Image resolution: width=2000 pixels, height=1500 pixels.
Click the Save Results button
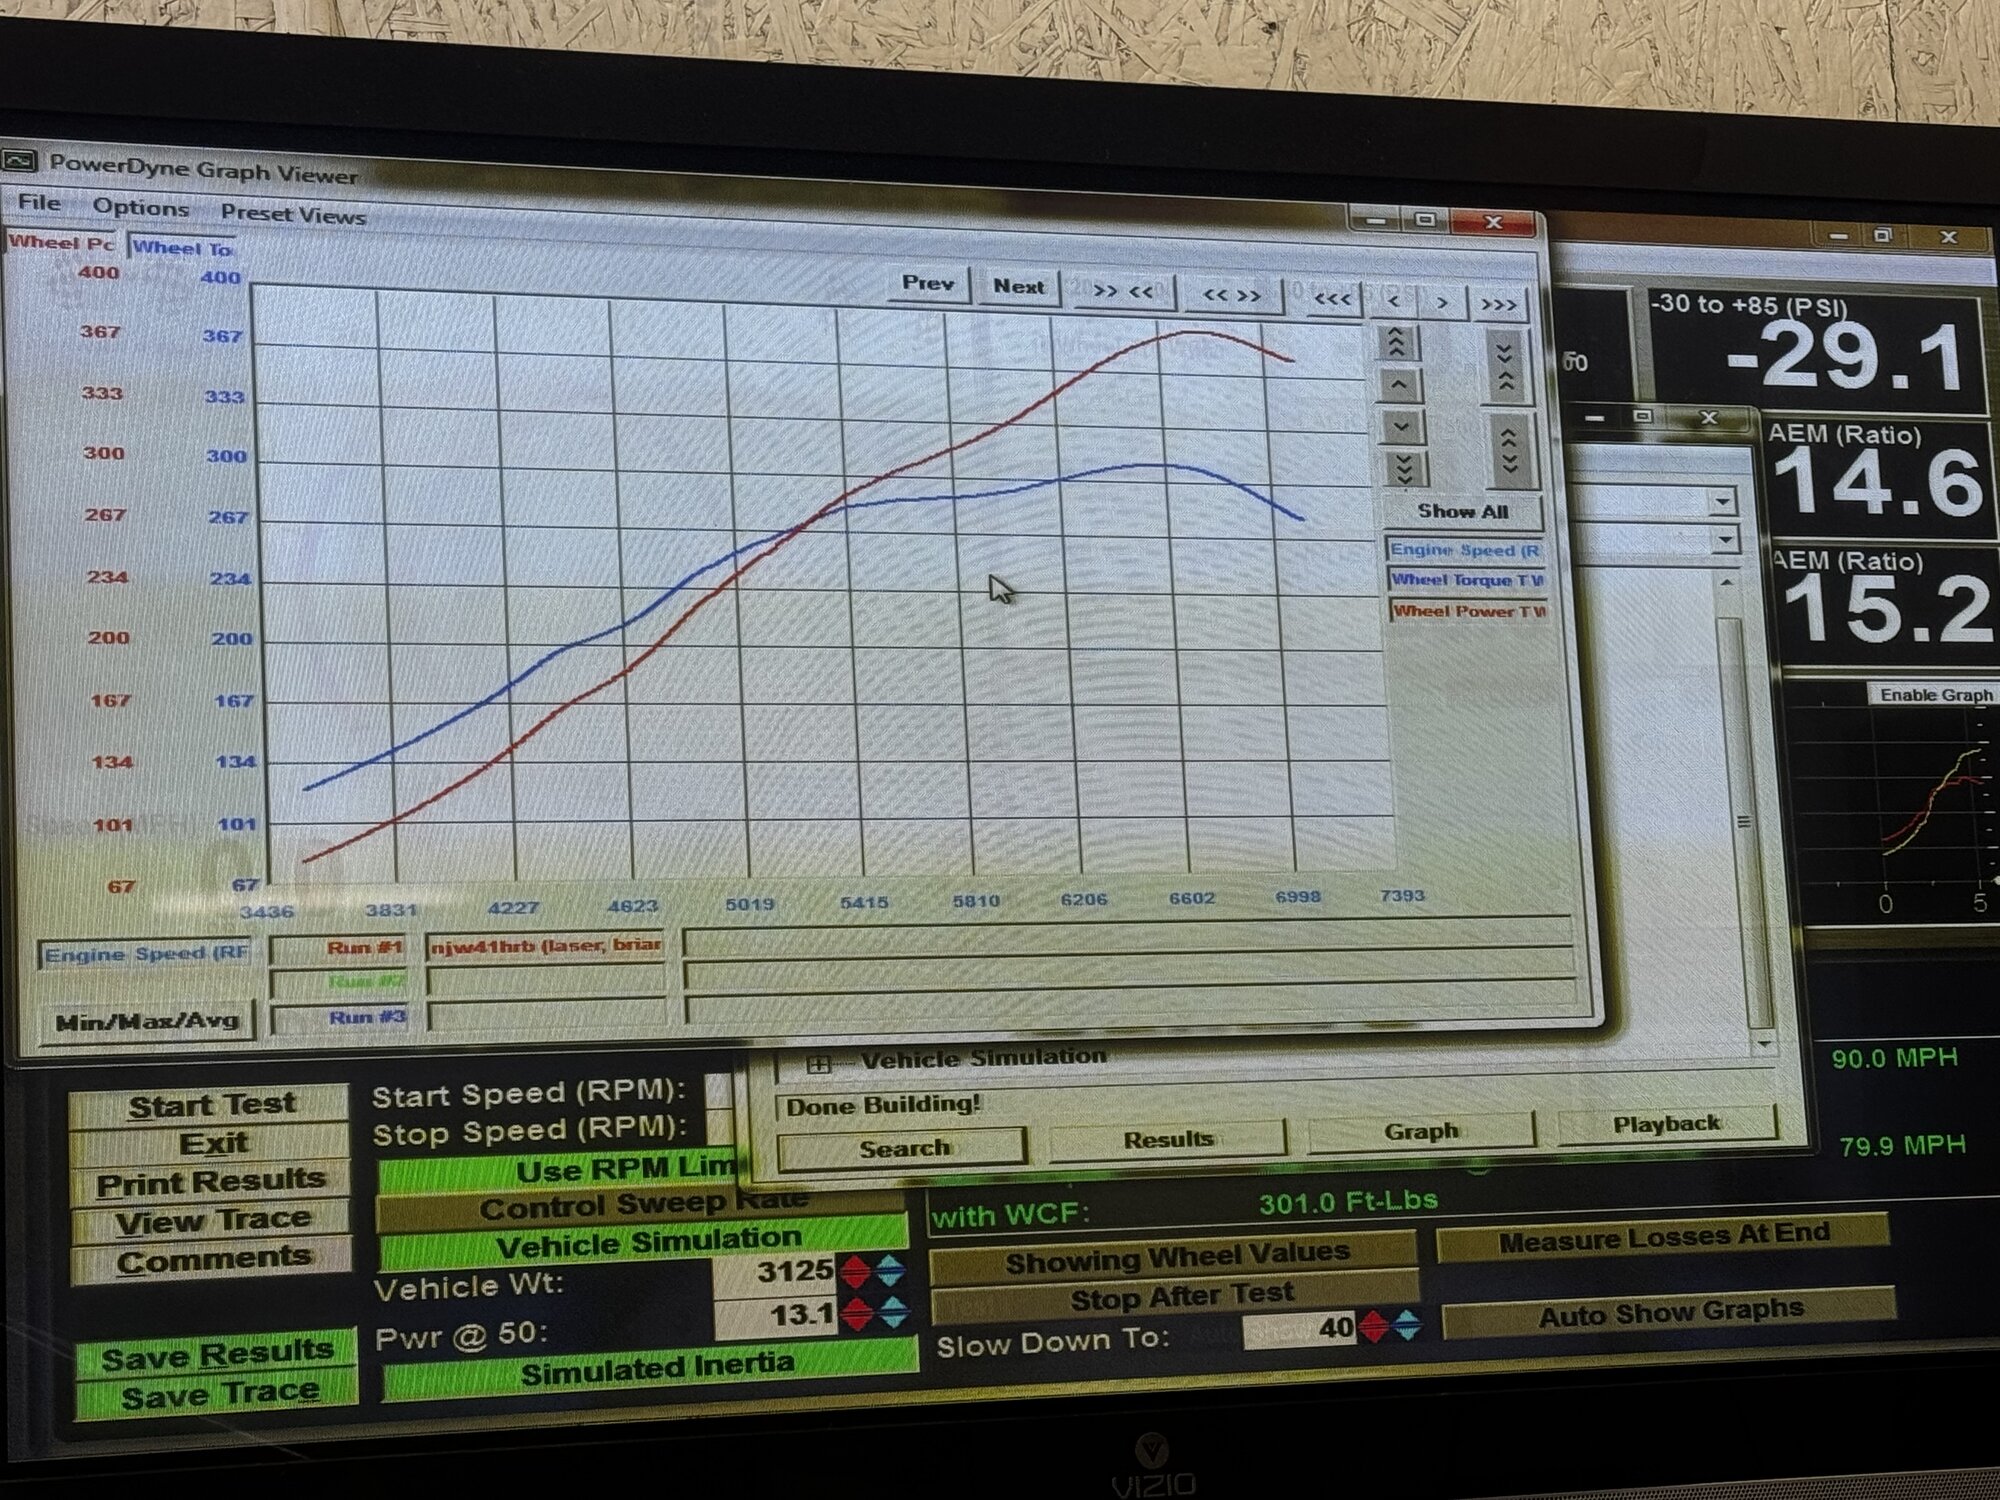coord(216,1354)
